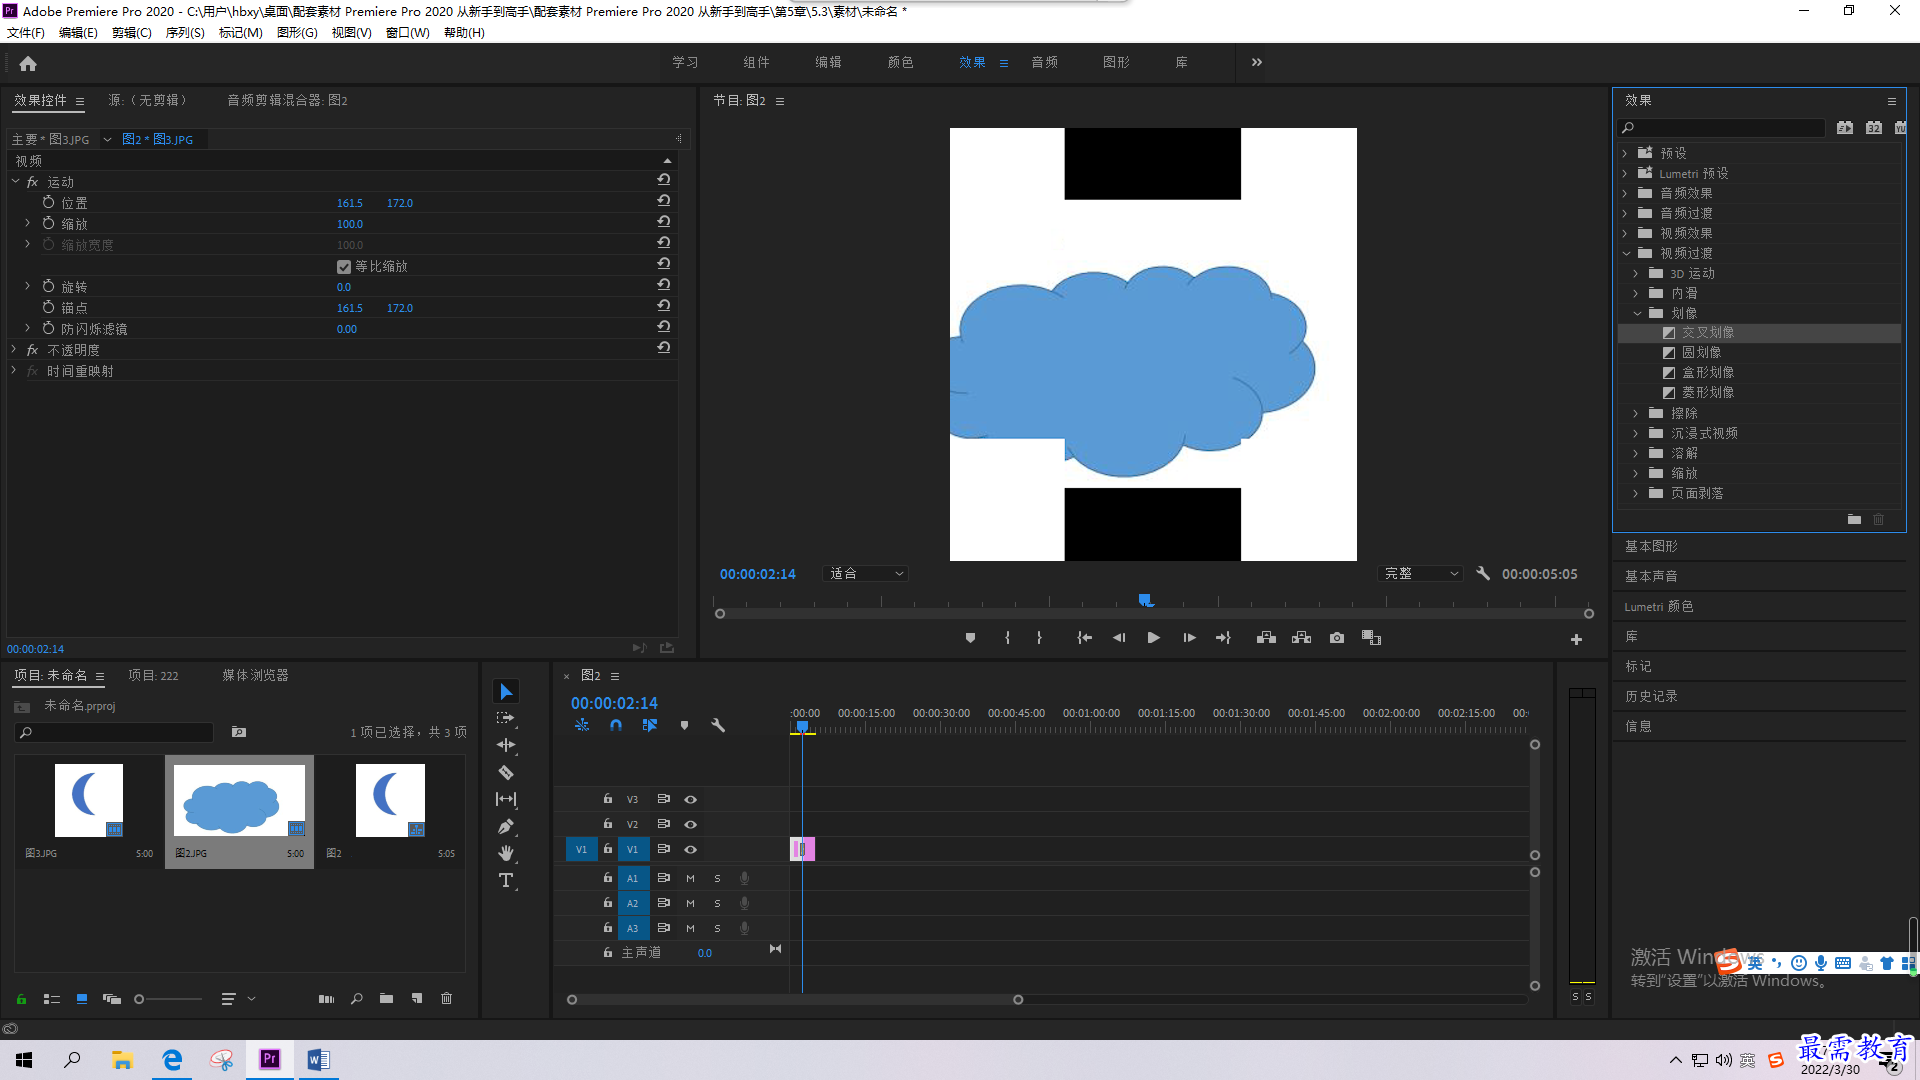The width and height of the screenshot is (1920, 1080).
Task: Show more workspaces via double chevron
Action: [x=1257, y=62]
